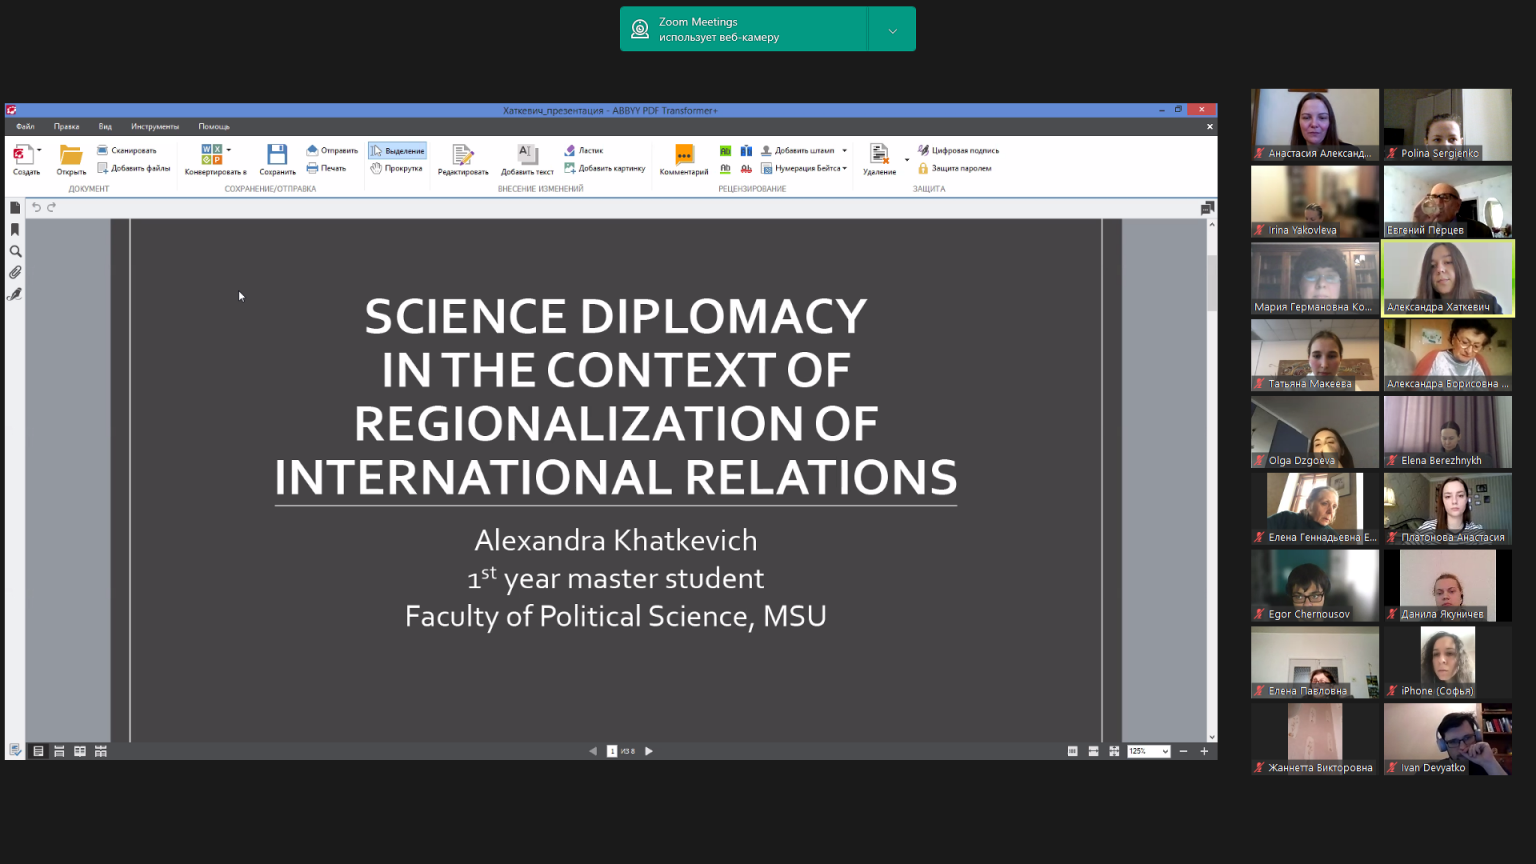This screenshot has width=1536, height=864.
Task: Click the Сохранить (Save) floppy disk icon
Action: 277,155
